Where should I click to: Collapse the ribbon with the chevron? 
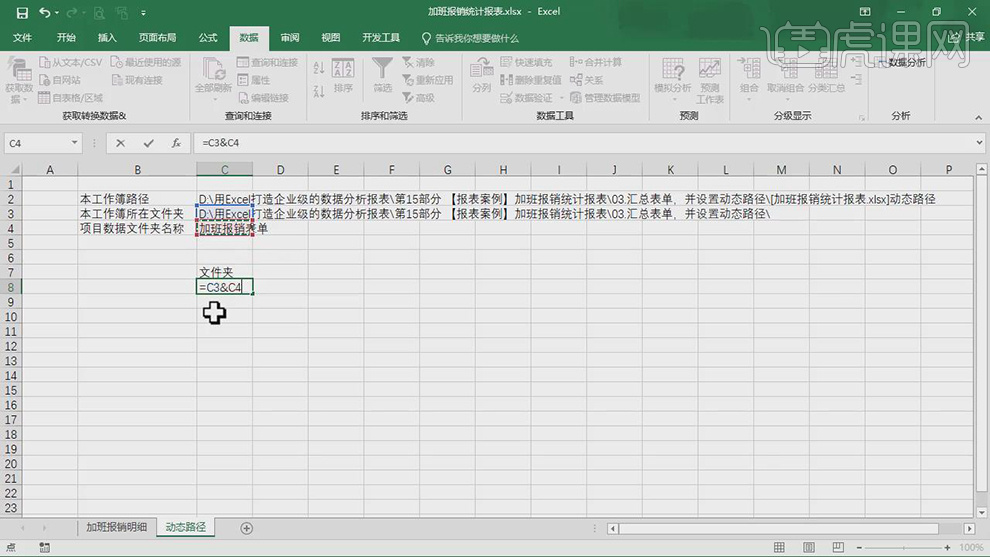(978, 117)
